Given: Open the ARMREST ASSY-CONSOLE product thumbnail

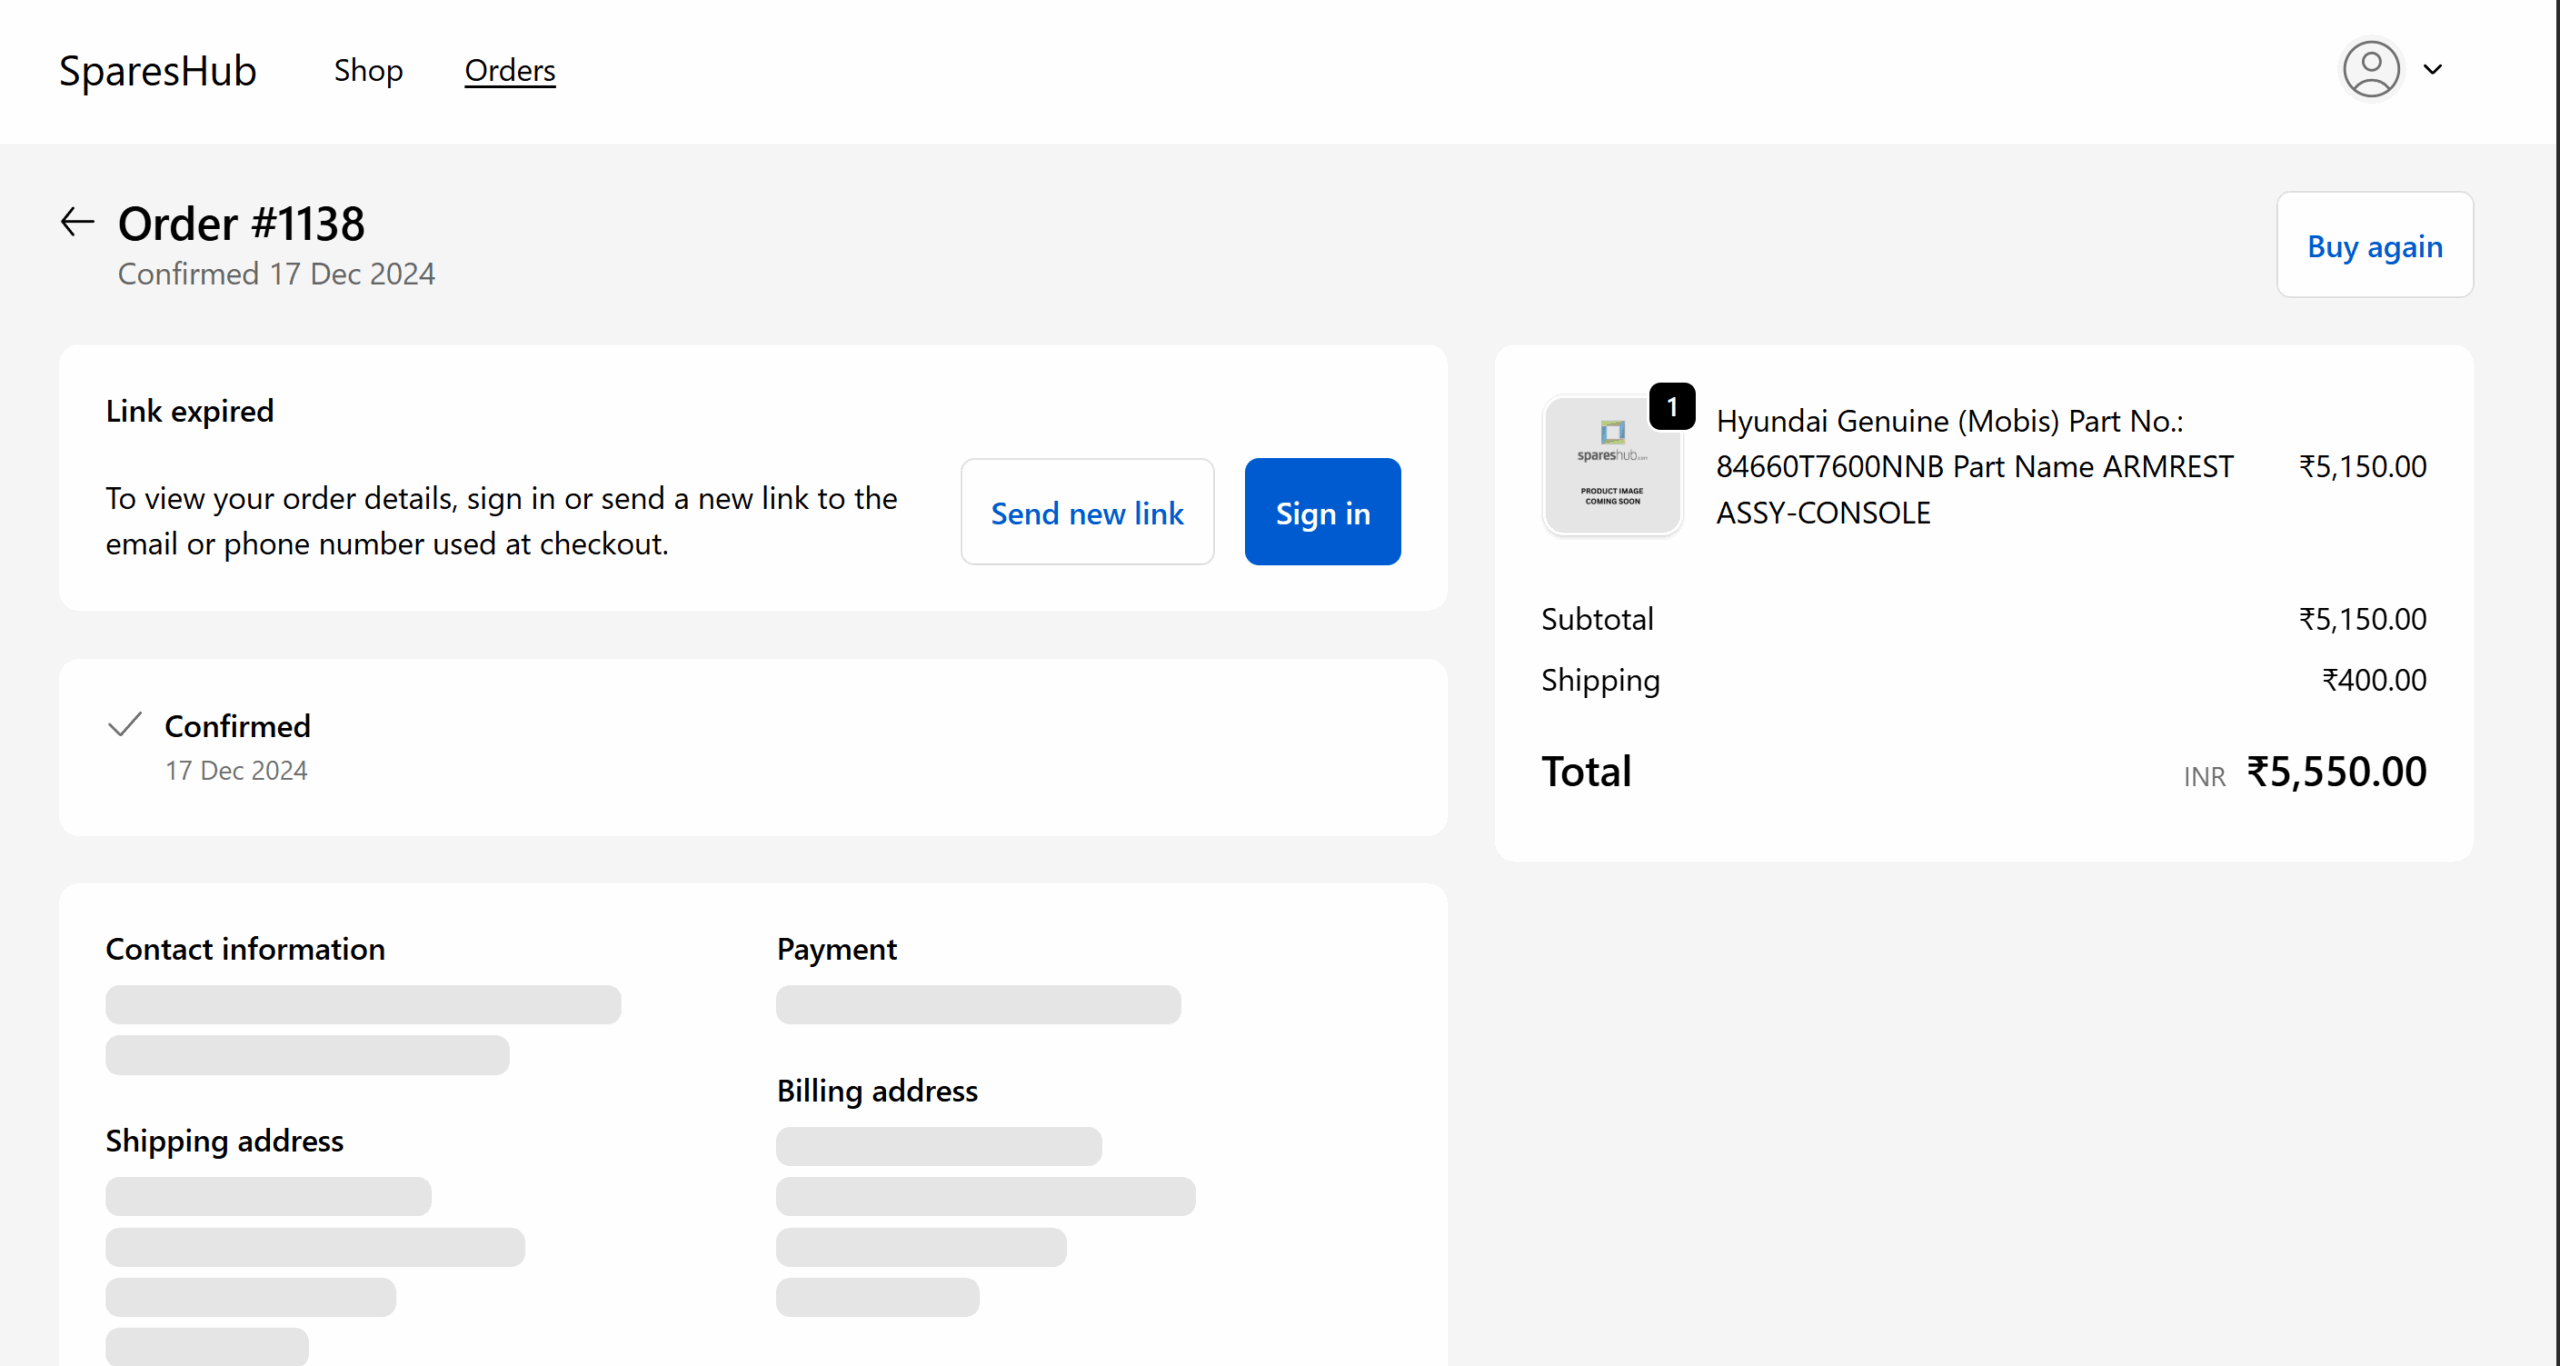Looking at the screenshot, I should tap(1611, 467).
